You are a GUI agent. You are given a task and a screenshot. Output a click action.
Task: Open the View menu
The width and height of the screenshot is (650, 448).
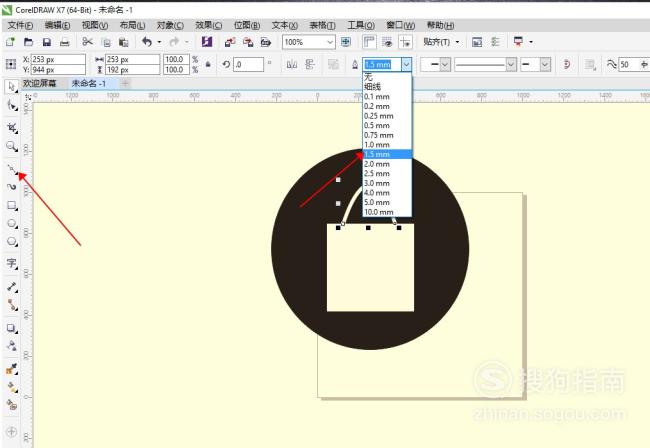(95, 25)
